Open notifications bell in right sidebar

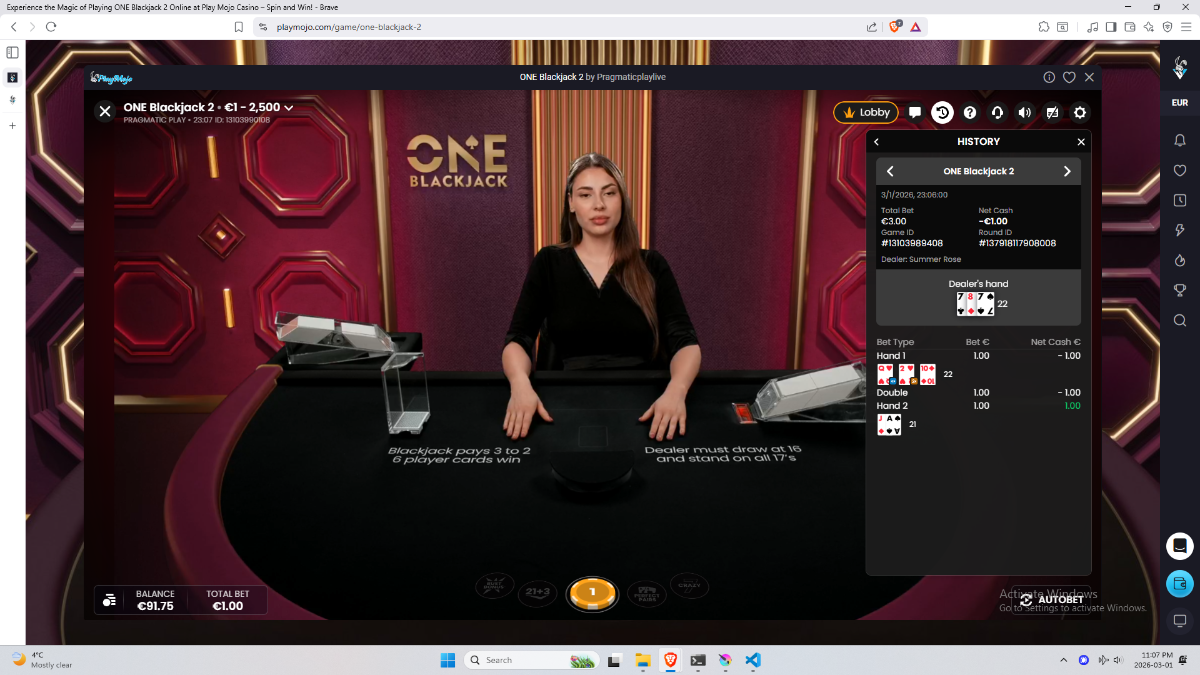(1180, 141)
